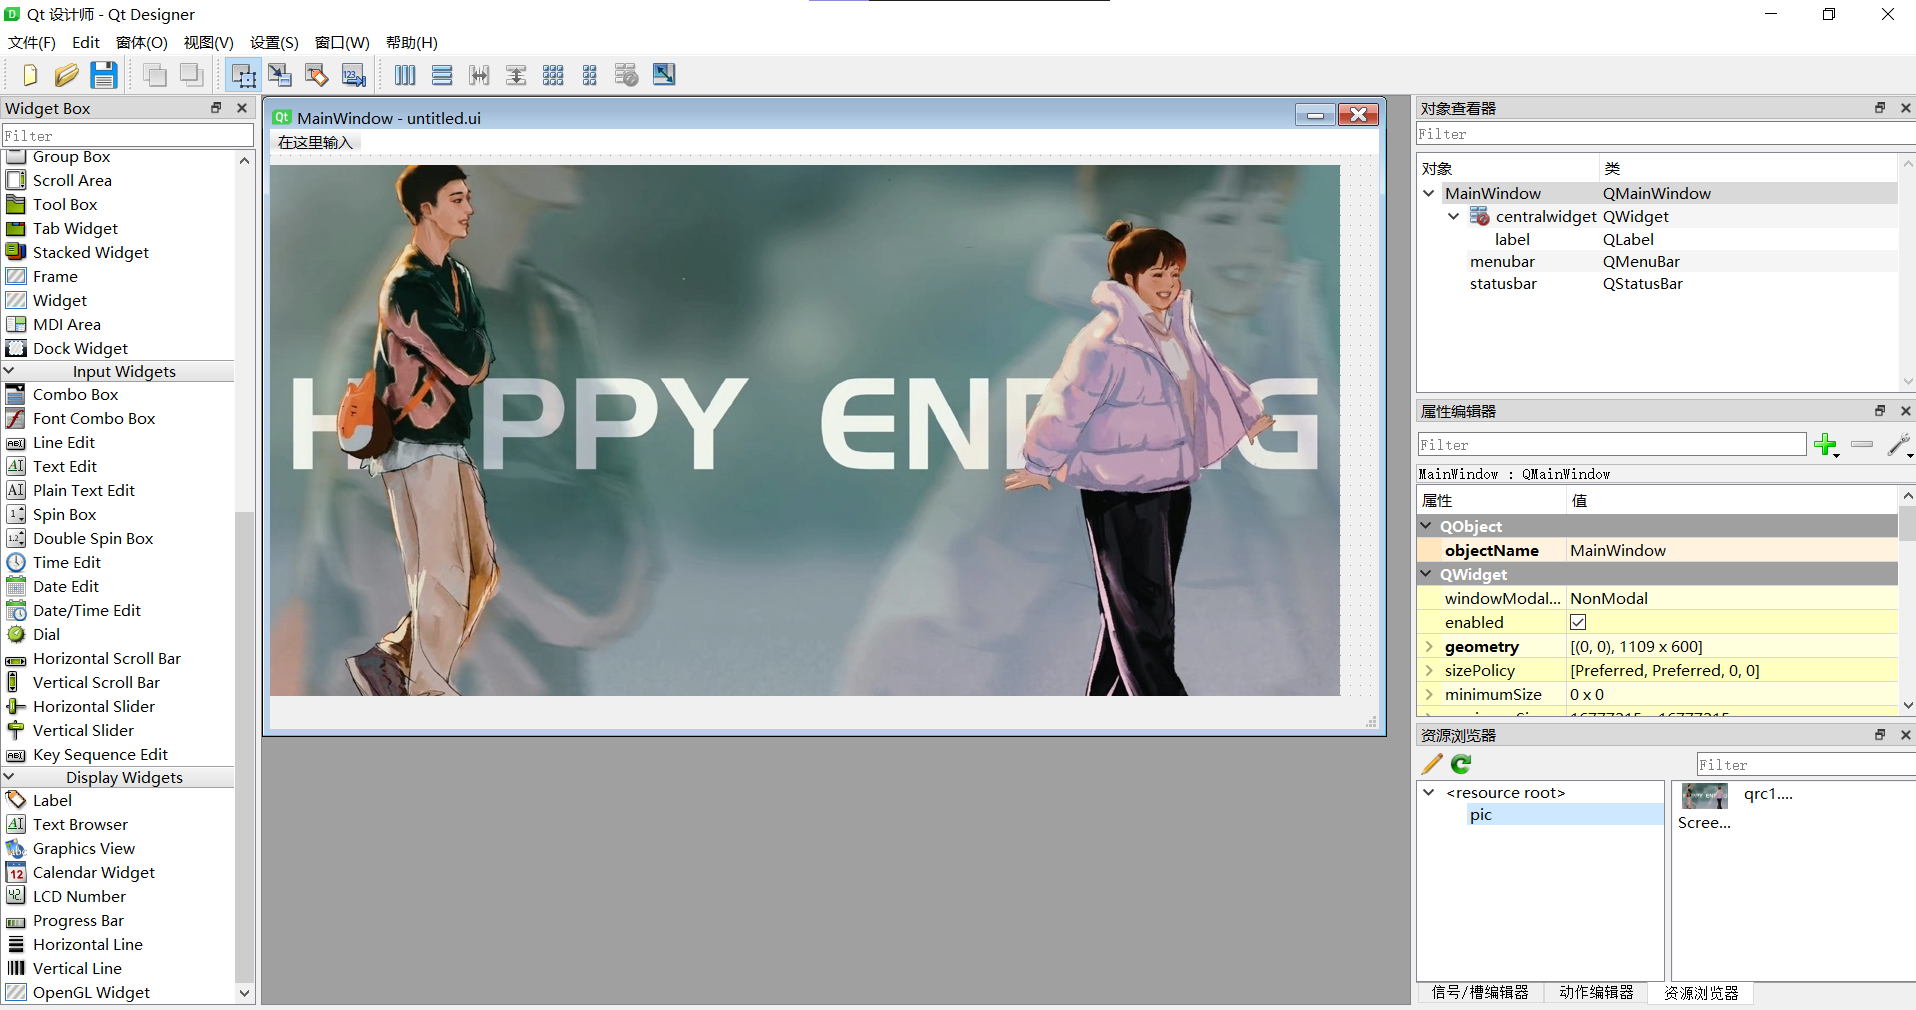Screen dimensions: 1916x1010
Task: Open the 文件(F) menu
Action: 32,42
